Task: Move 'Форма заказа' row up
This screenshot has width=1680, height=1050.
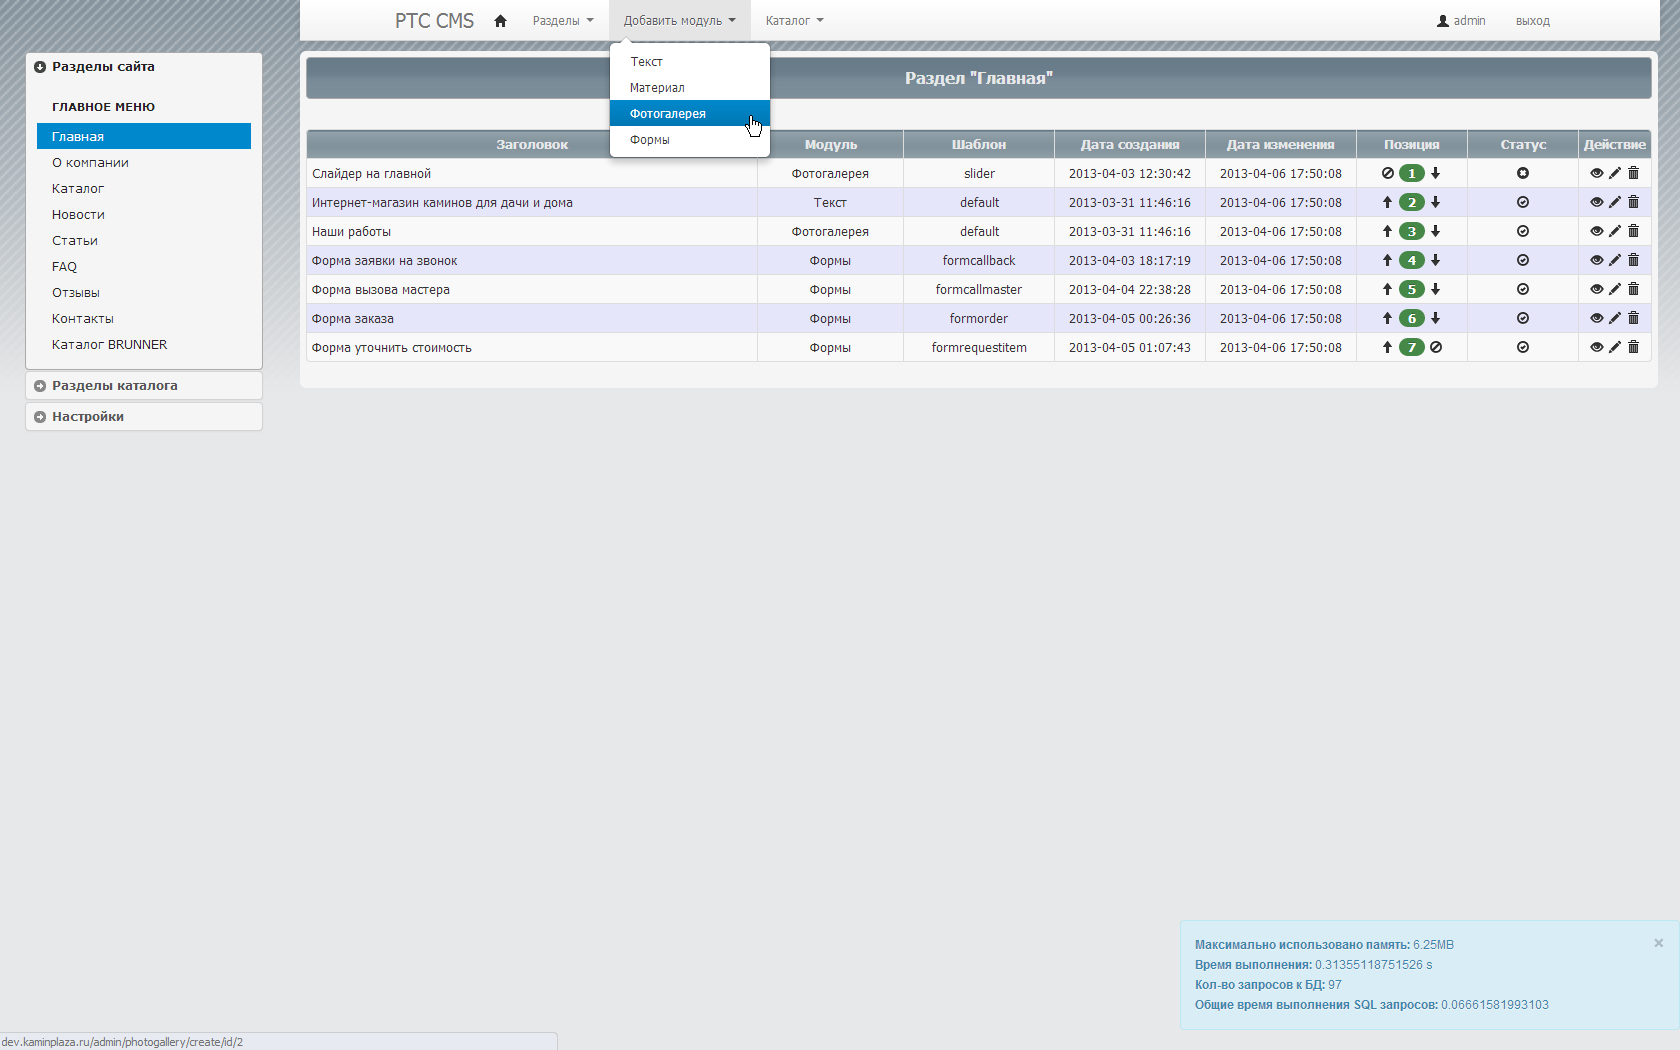Action: pyautogui.click(x=1387, y=318)
